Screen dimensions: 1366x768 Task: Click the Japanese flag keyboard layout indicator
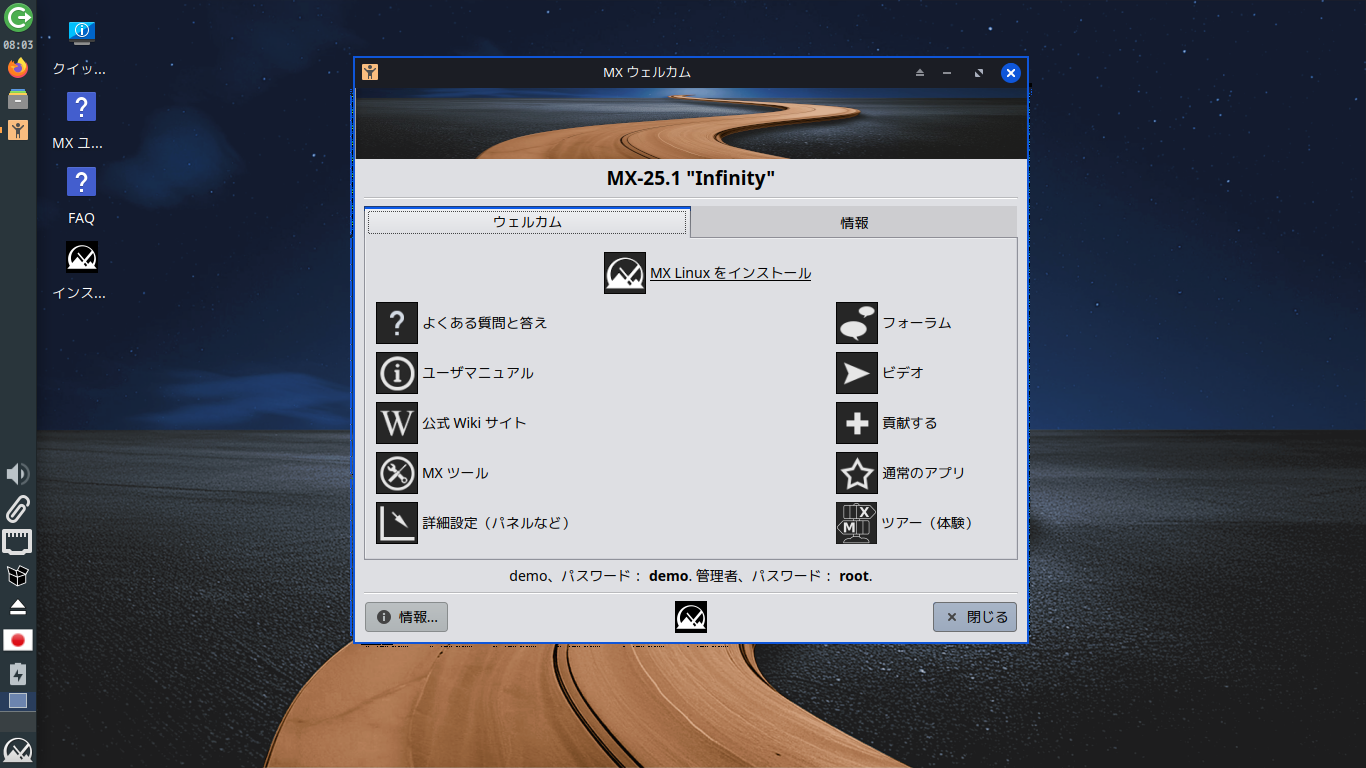point(18,640)
